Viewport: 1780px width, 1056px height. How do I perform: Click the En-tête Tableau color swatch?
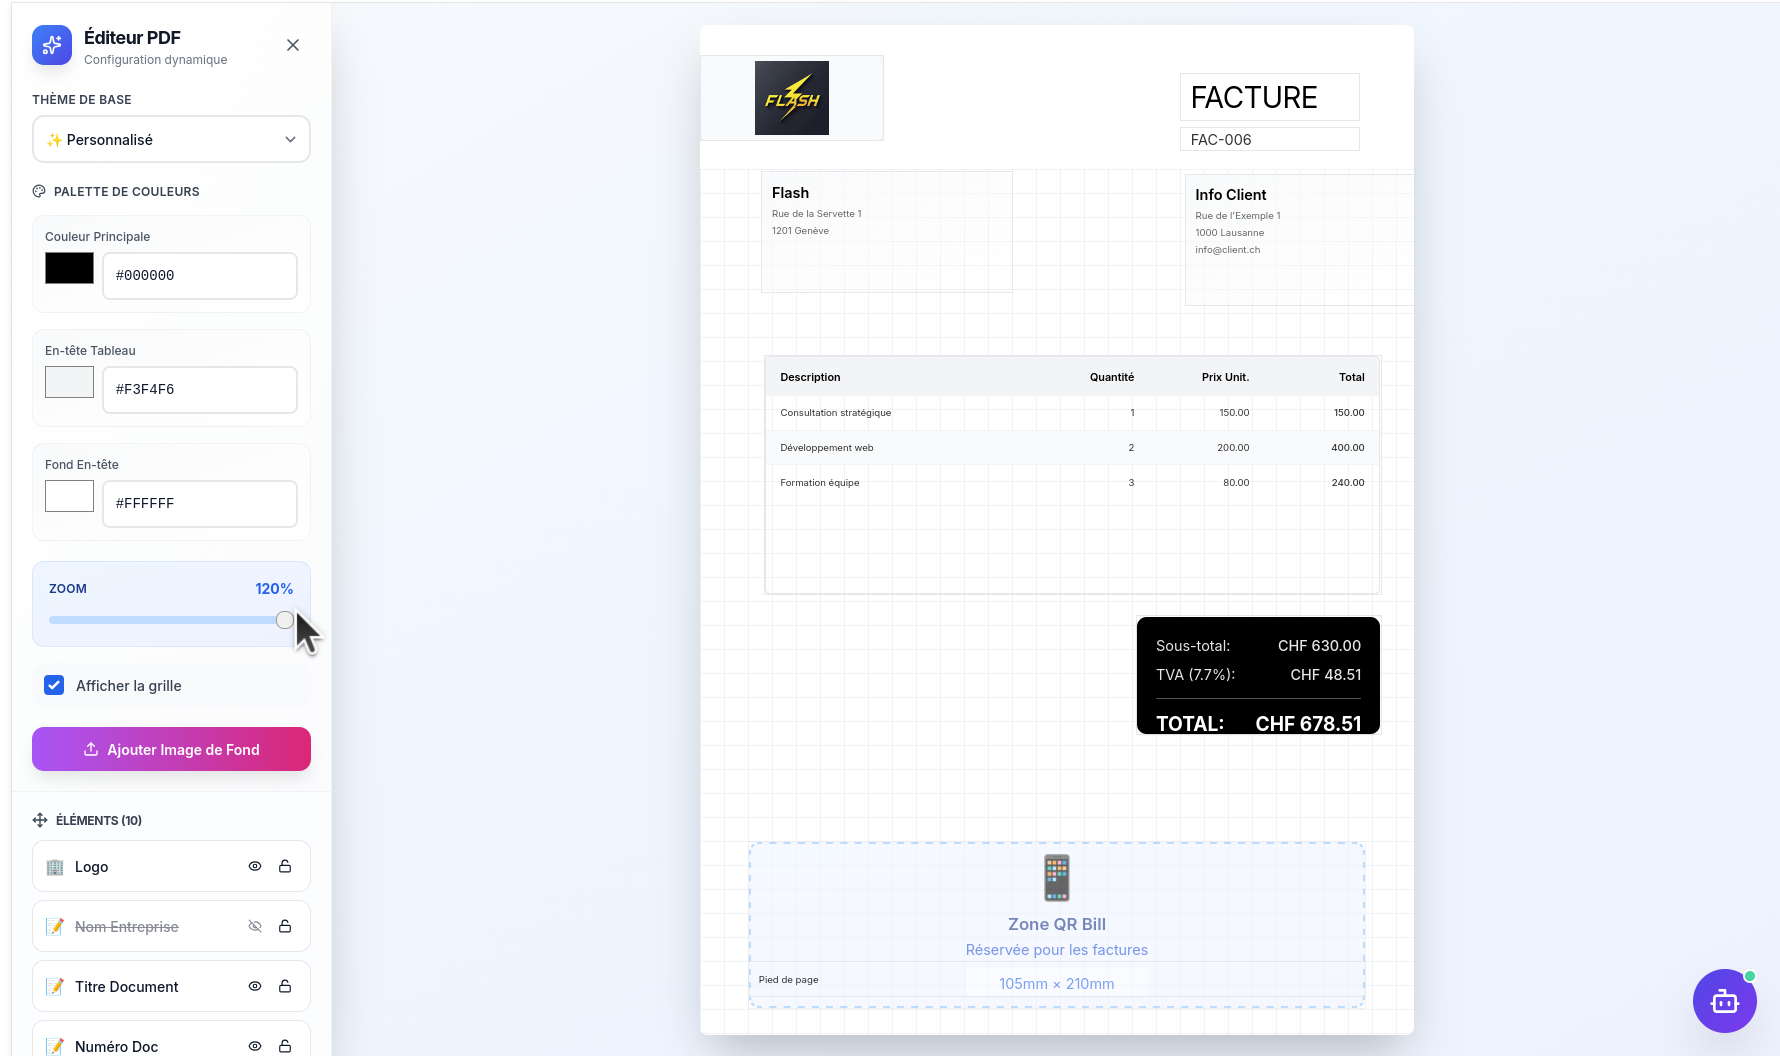tap(69, 382)
